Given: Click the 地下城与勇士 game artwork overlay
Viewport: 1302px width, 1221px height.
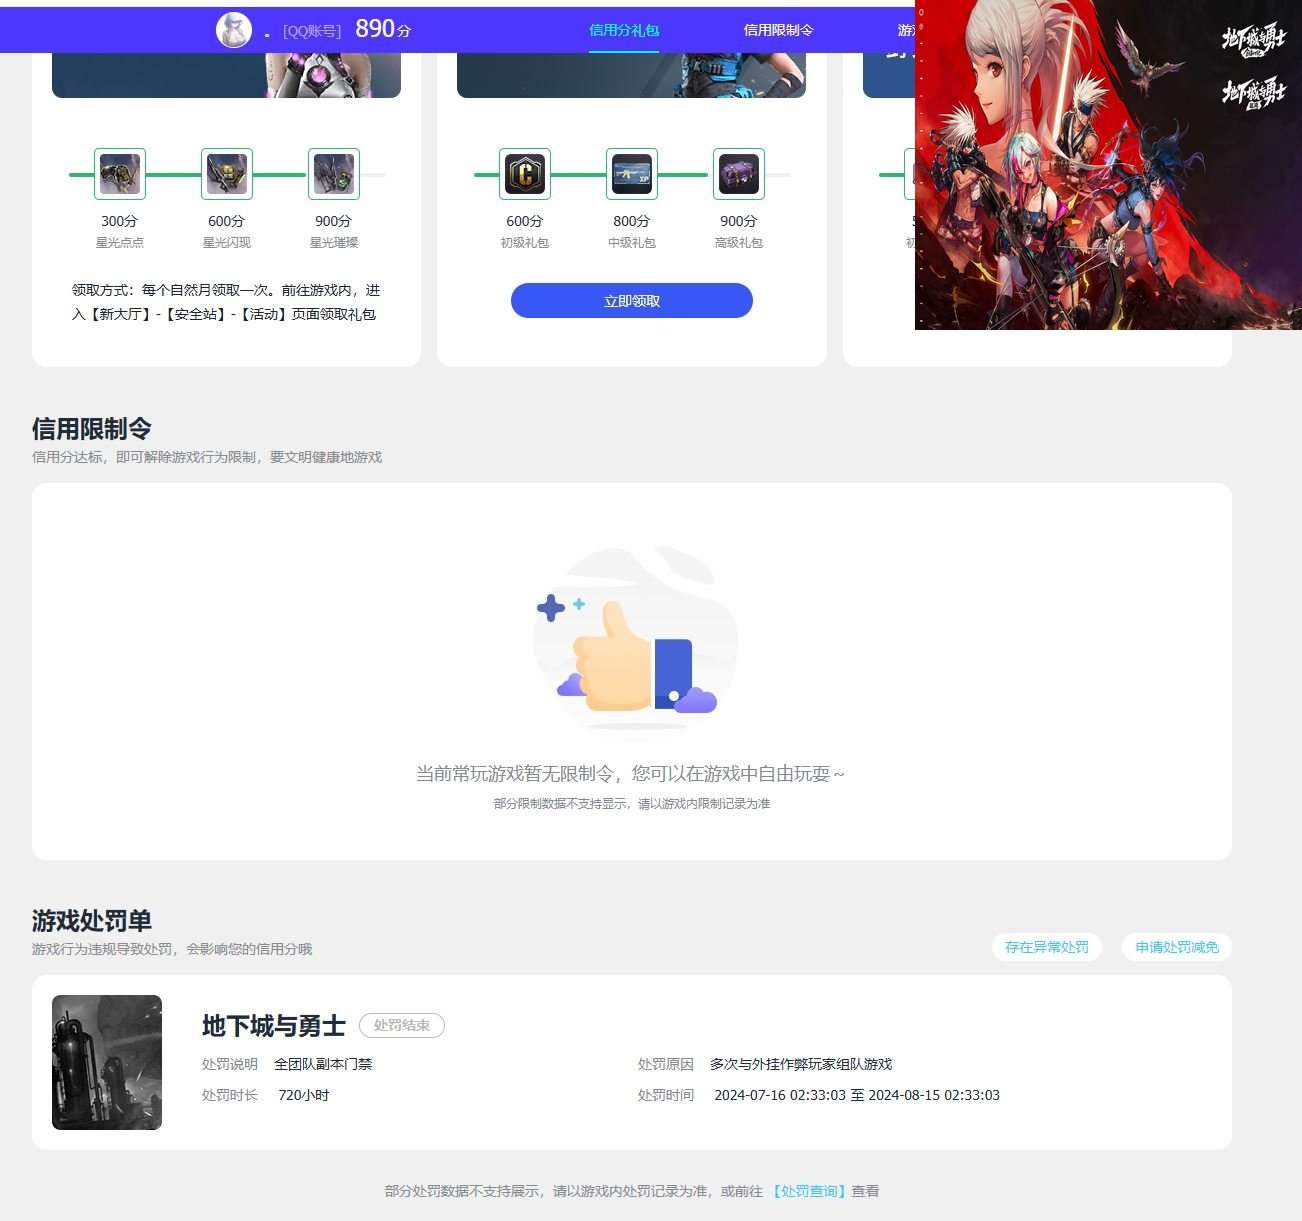Looking at the screenshot, I should point(1108,165).
